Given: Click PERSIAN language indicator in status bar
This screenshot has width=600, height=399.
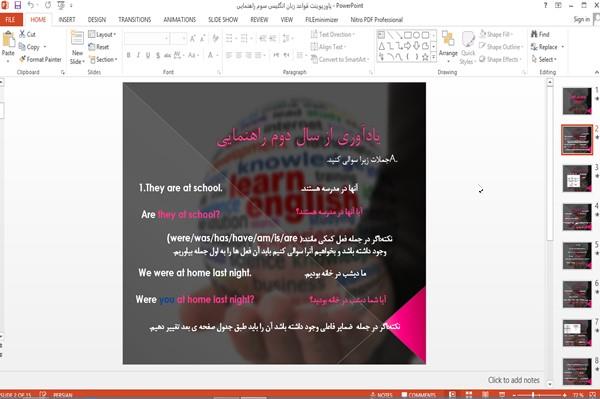Looking at the screenshot, I should tap(63, 394).
